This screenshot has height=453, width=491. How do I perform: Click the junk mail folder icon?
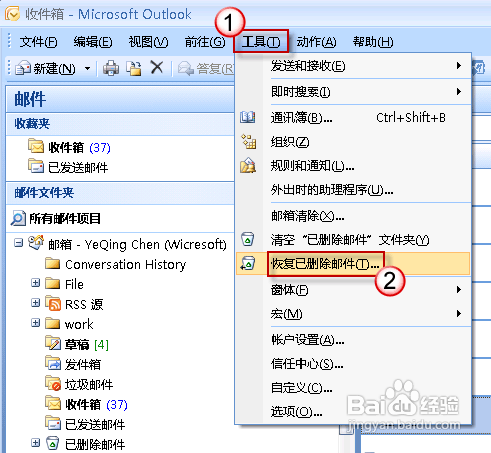click(53, 383)
